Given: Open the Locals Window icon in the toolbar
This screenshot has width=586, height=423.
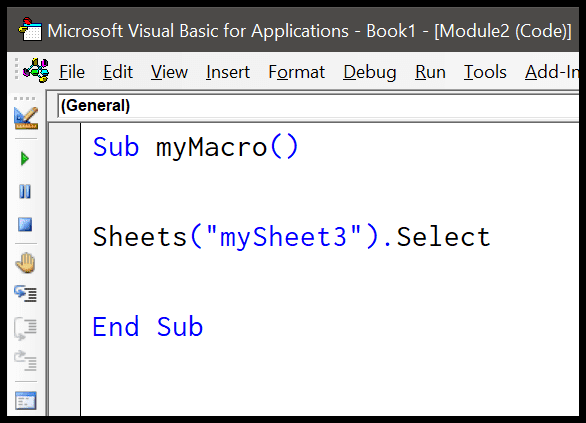Looking at the screenshot, I should (x=26, y=401).
